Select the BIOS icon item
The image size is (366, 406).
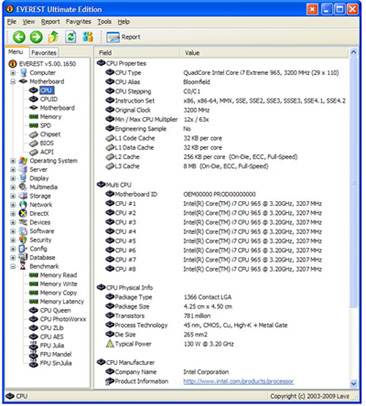pos(33,143)
